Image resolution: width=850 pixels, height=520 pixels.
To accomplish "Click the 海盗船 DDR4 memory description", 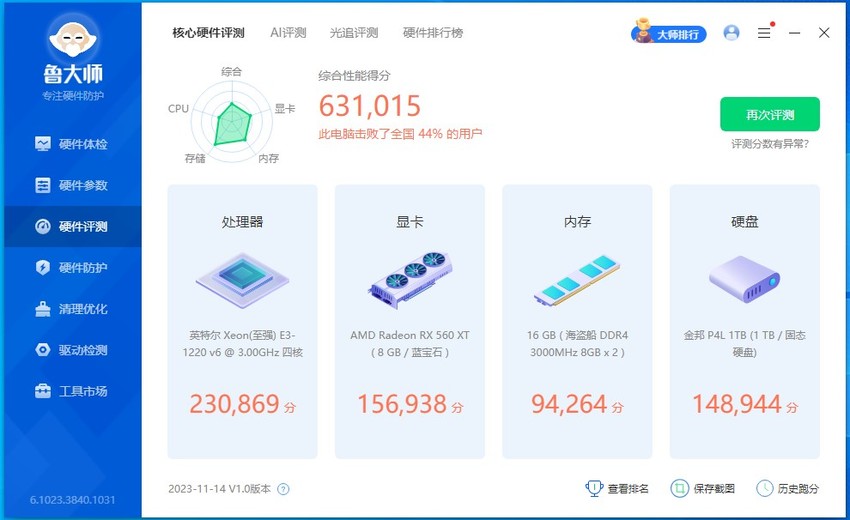I will tap(577, 344).
